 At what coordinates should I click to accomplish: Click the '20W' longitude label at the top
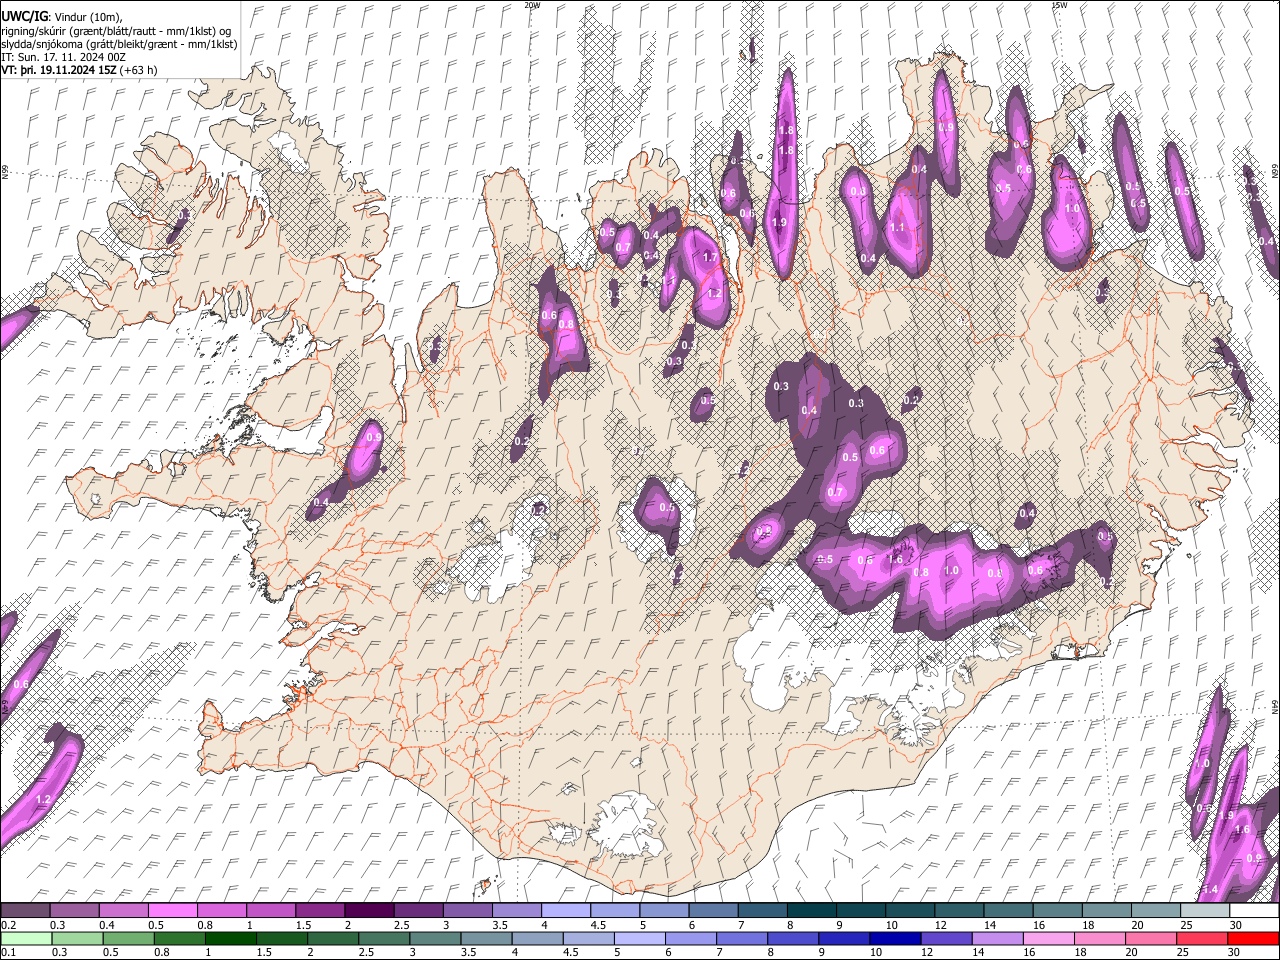[x=532, y=5]
